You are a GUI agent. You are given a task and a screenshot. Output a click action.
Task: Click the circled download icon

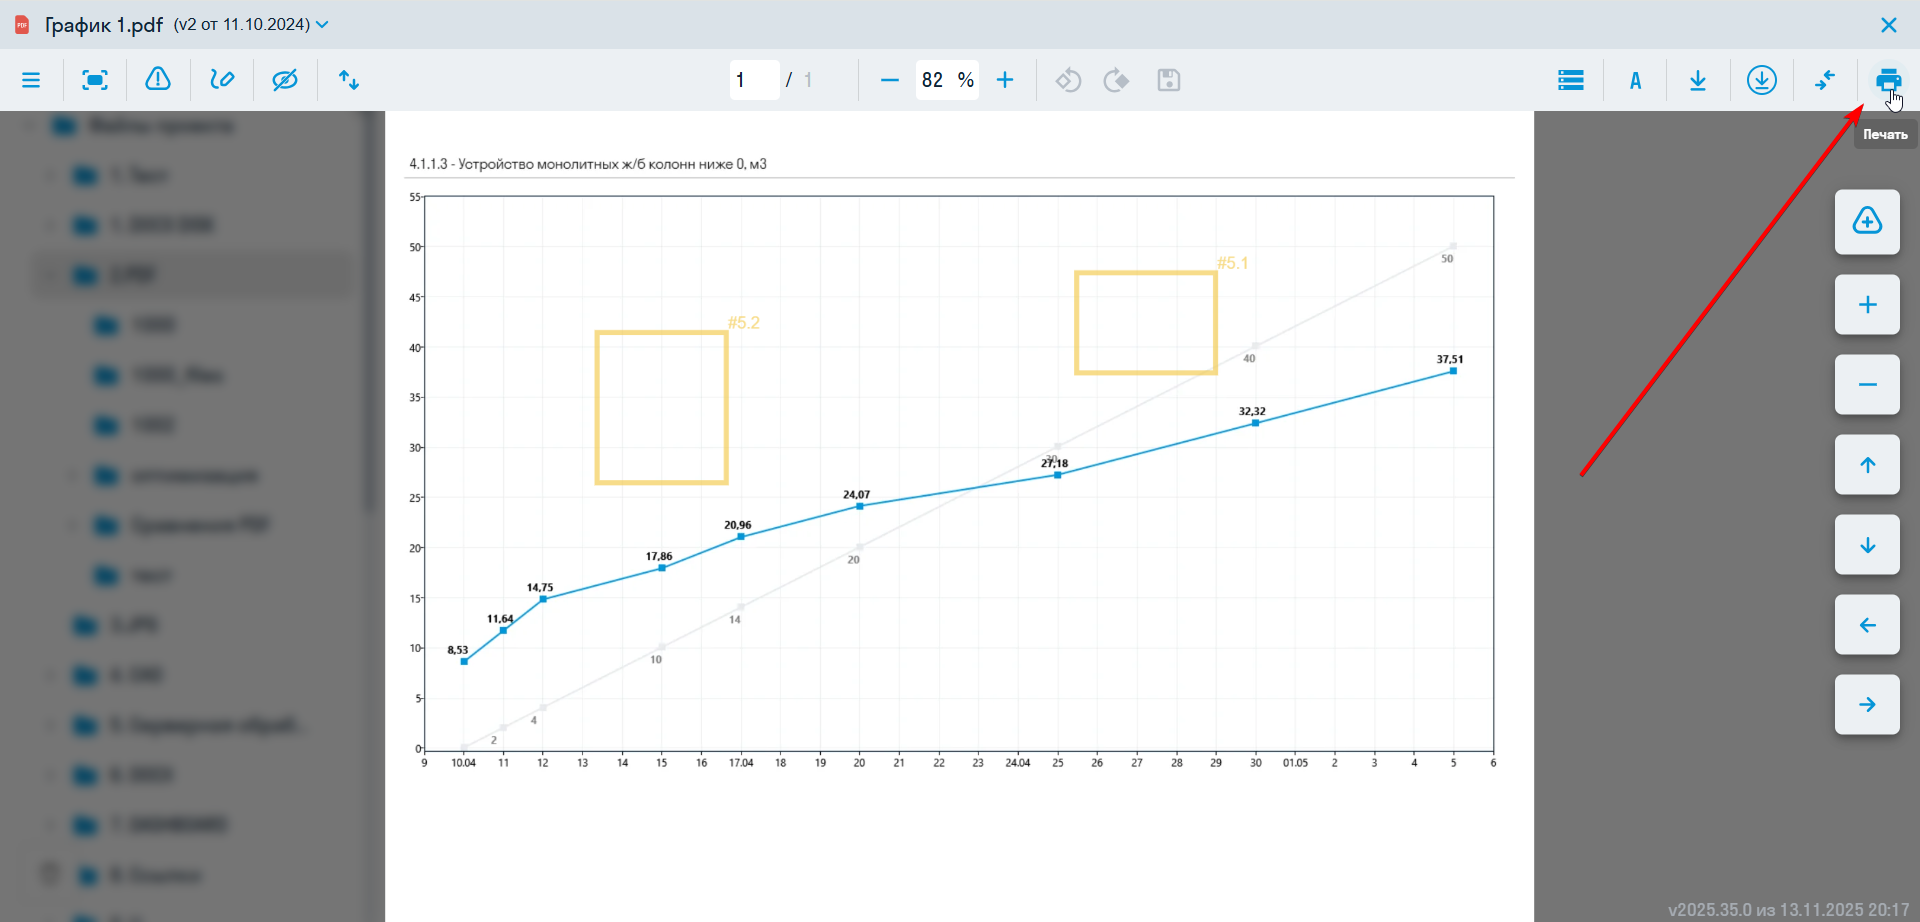pos(1761,80)
